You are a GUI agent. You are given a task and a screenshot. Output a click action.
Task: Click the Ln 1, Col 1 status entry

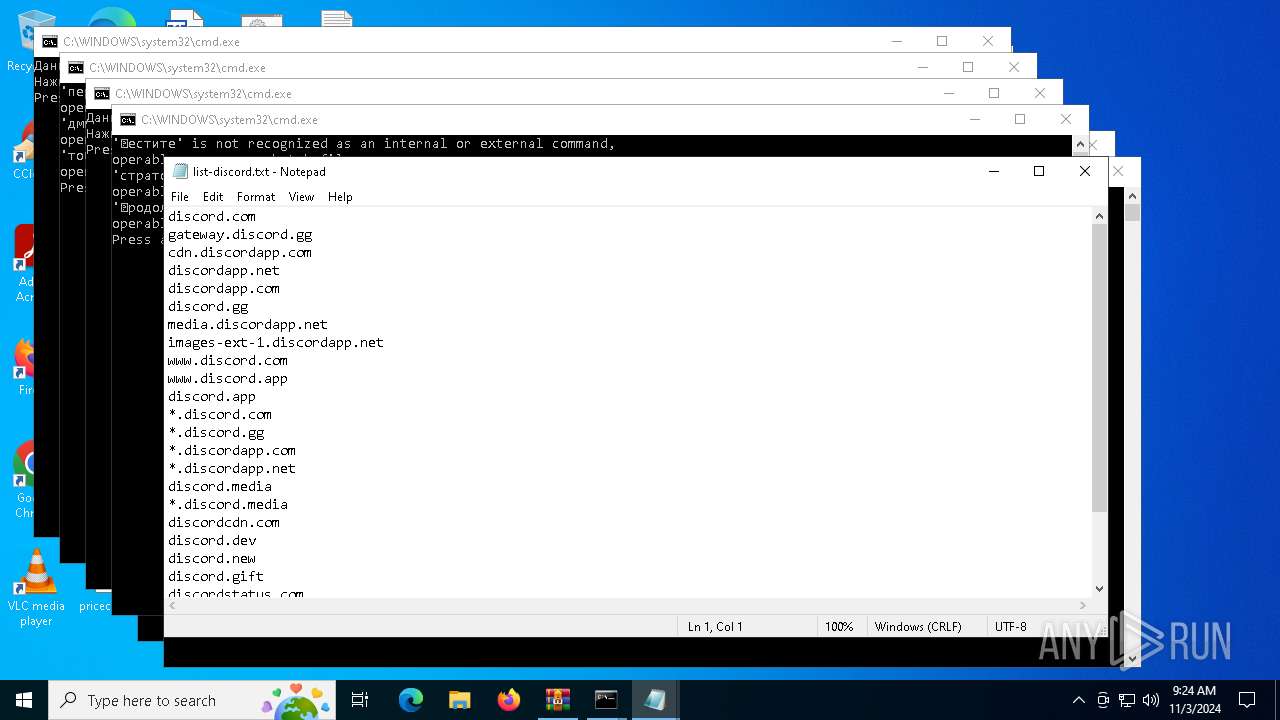click(x=715, y=627)
